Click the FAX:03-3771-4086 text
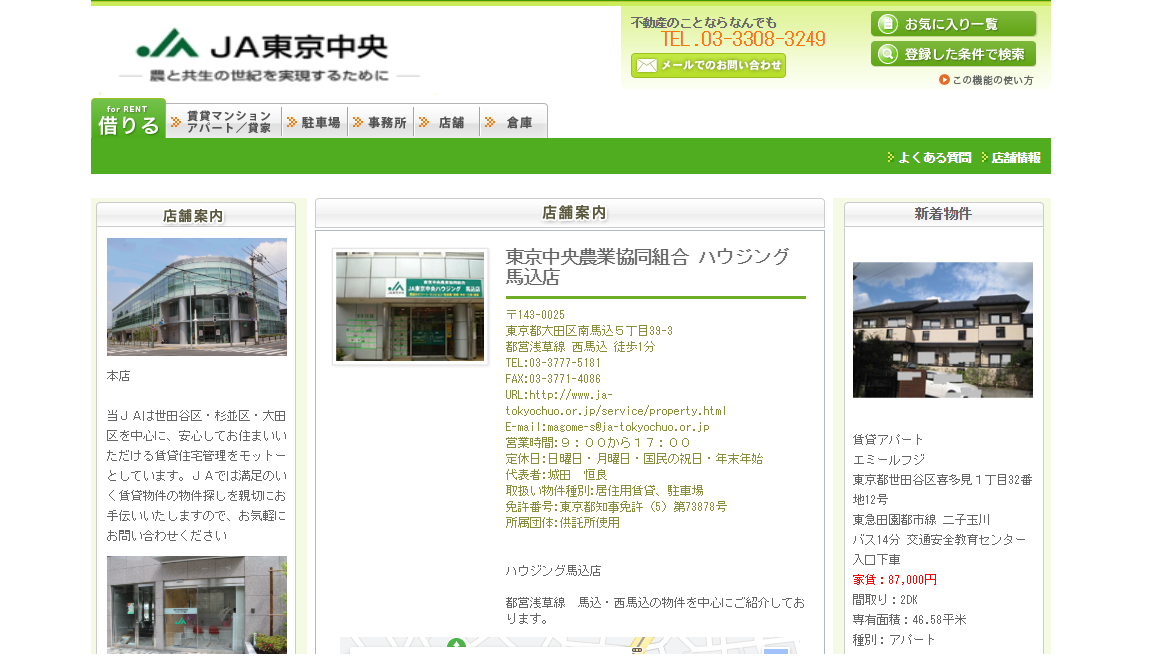Viewport: 1159px width, 657px height. (x=553, y=379)
